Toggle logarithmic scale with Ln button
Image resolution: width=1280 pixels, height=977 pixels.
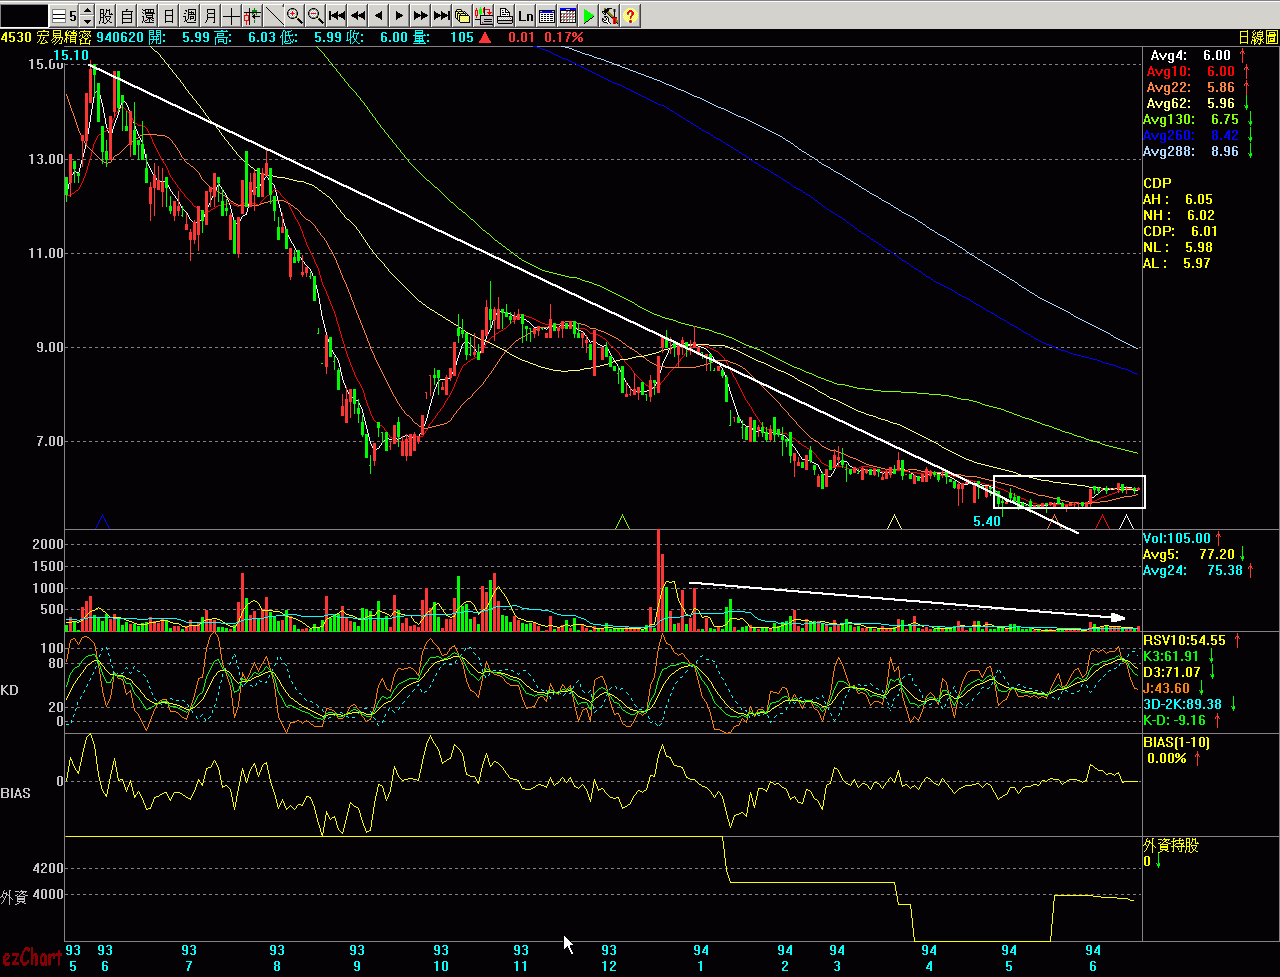(x=525, y=16)
